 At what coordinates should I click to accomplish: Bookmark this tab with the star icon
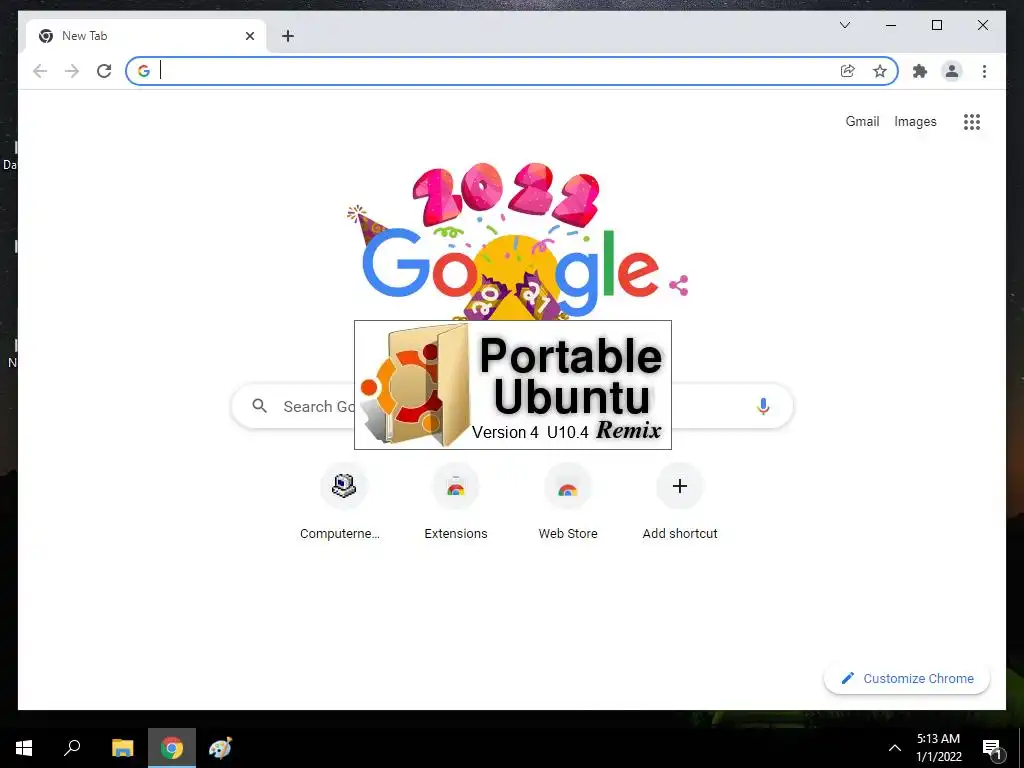click(880, 71)
